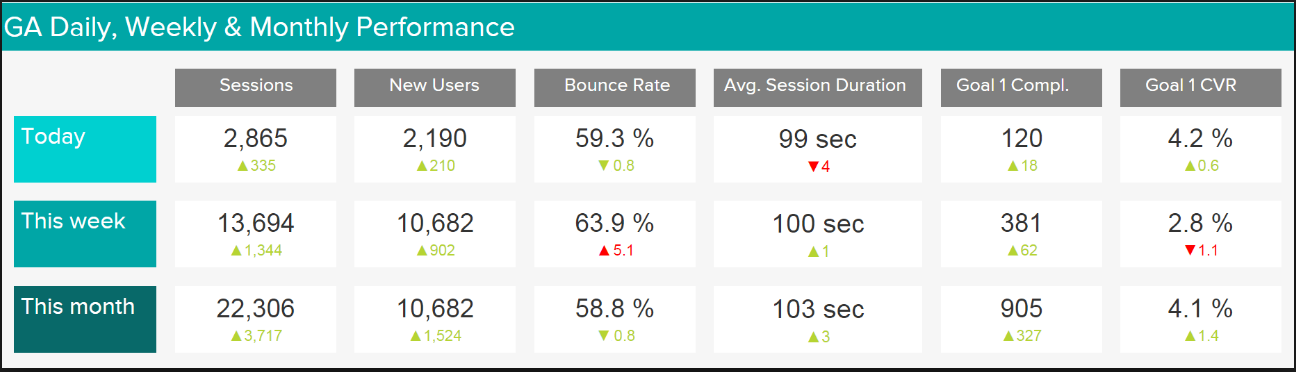Click the green up arrow beside 1,524 new users

[x=412, y=336]
